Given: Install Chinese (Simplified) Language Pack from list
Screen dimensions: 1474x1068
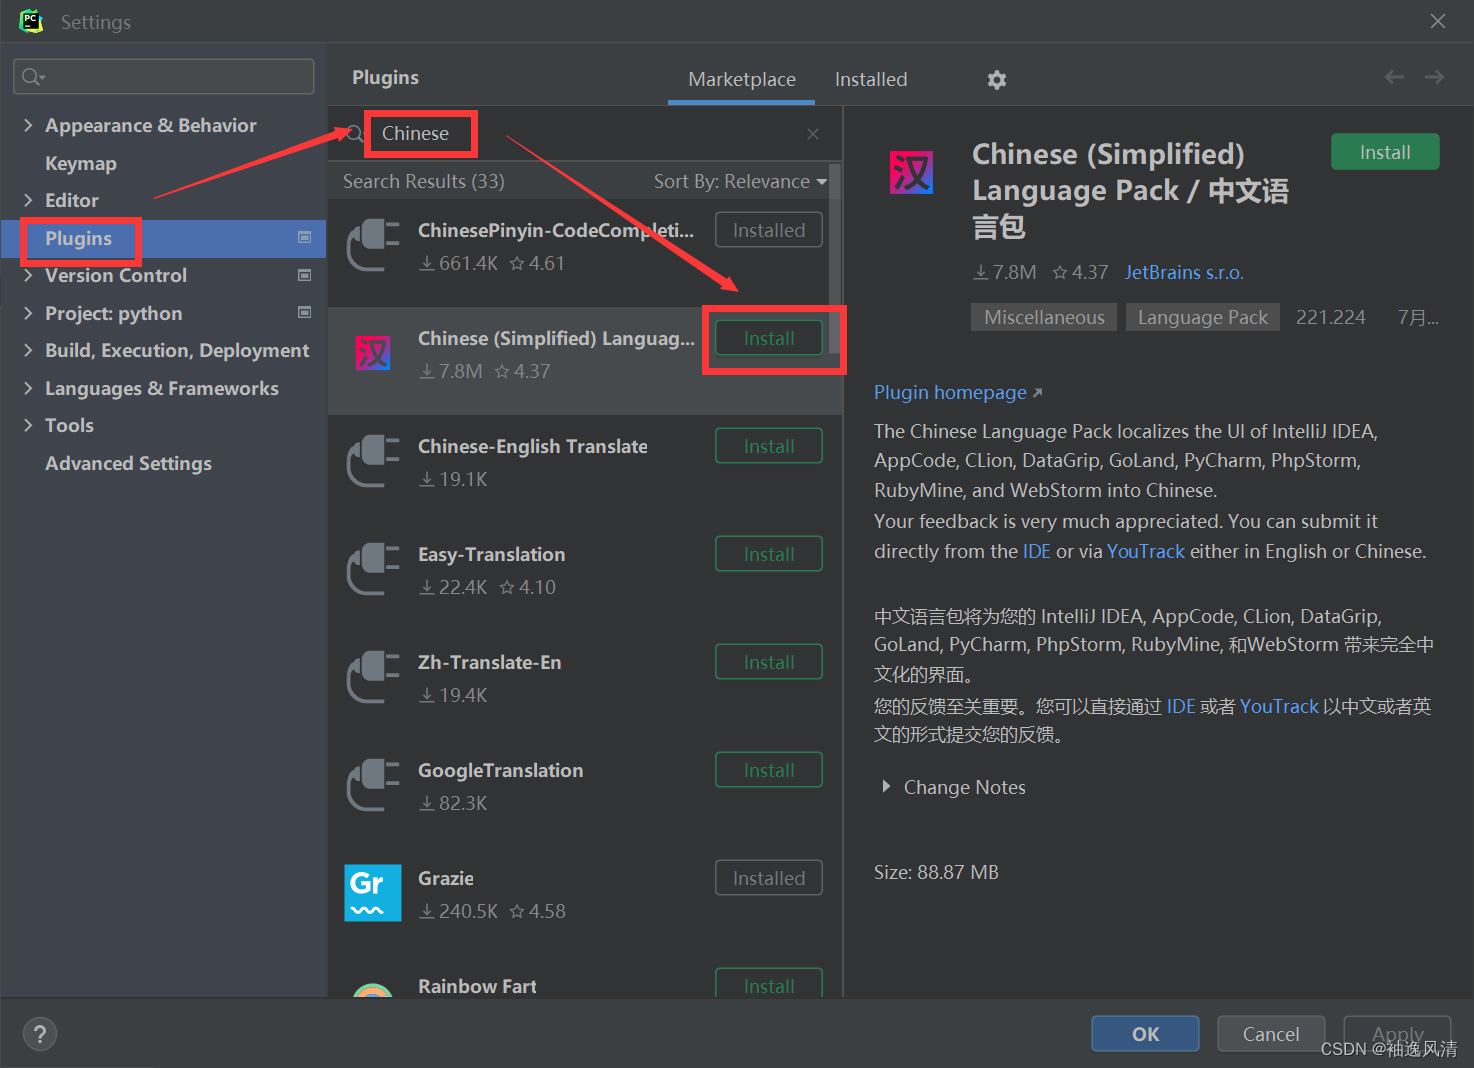Looking at the screenshot, I should pos(769,338).
